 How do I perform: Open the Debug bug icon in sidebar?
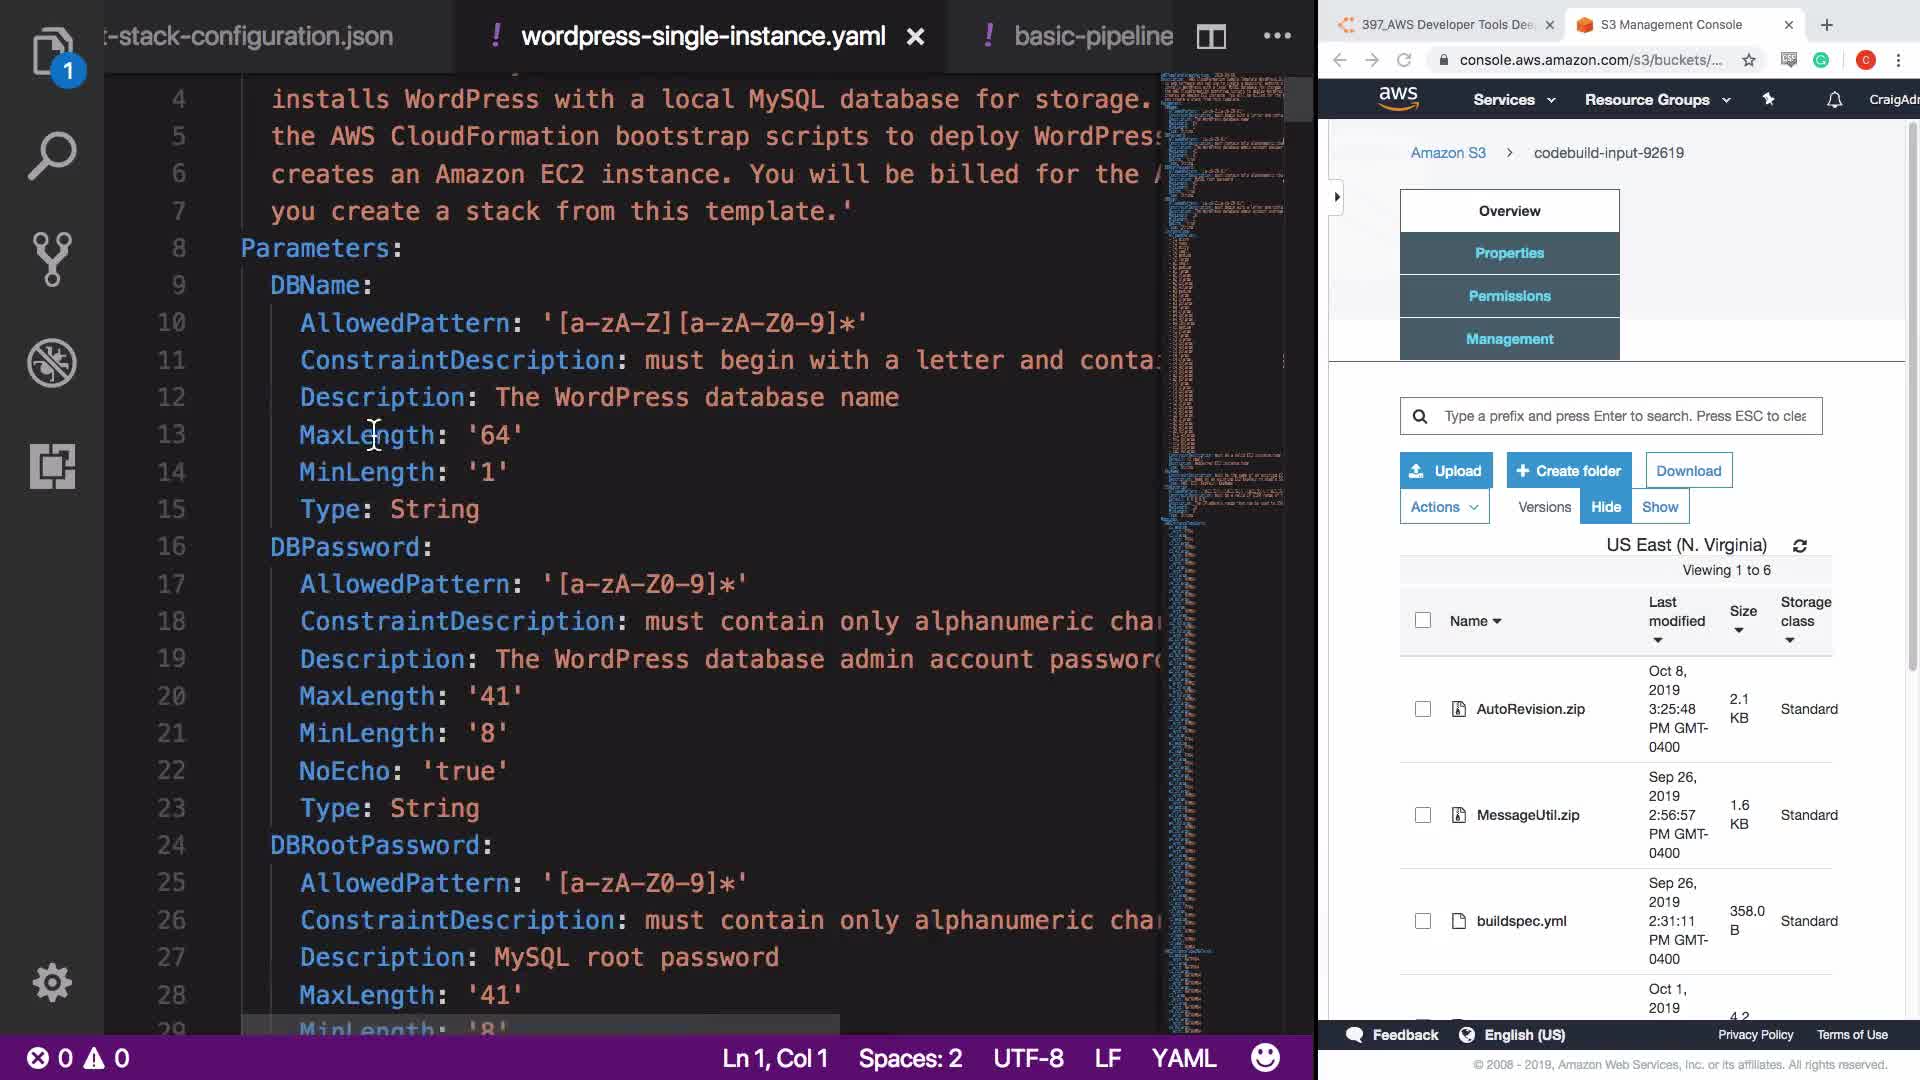(52, 362)
